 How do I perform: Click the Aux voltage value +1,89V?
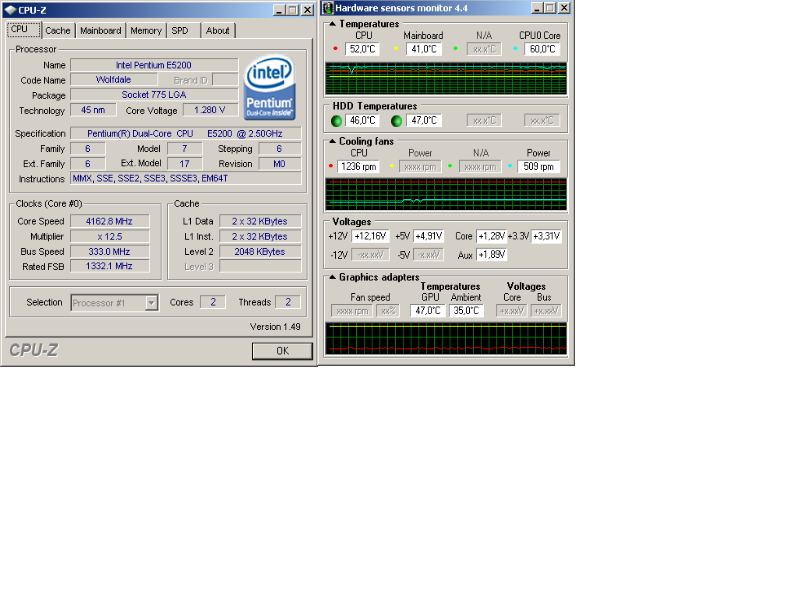[x=491, y=255]
